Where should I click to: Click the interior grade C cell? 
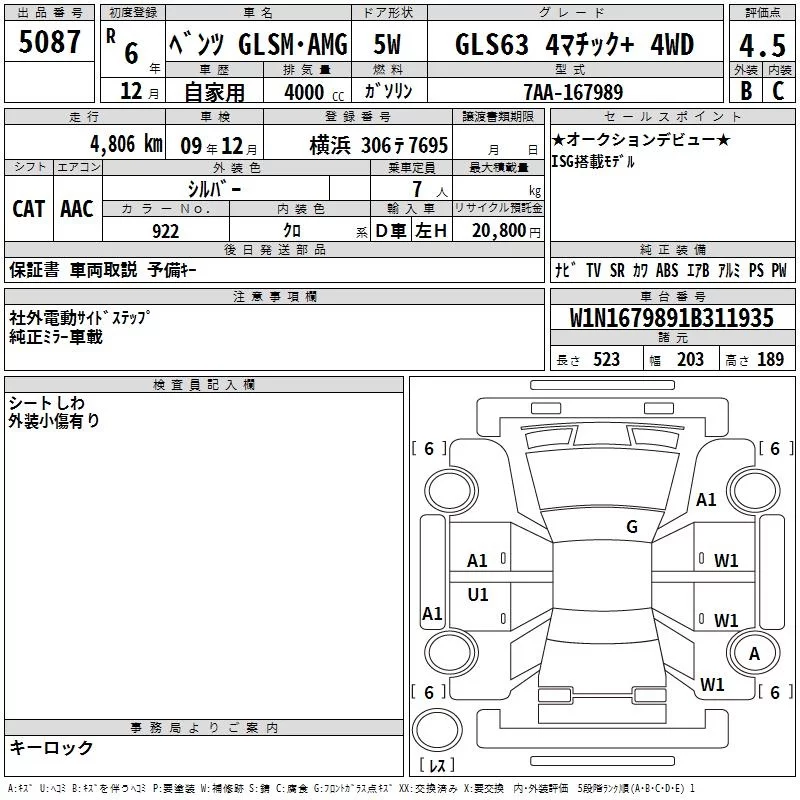coord(779,90)
